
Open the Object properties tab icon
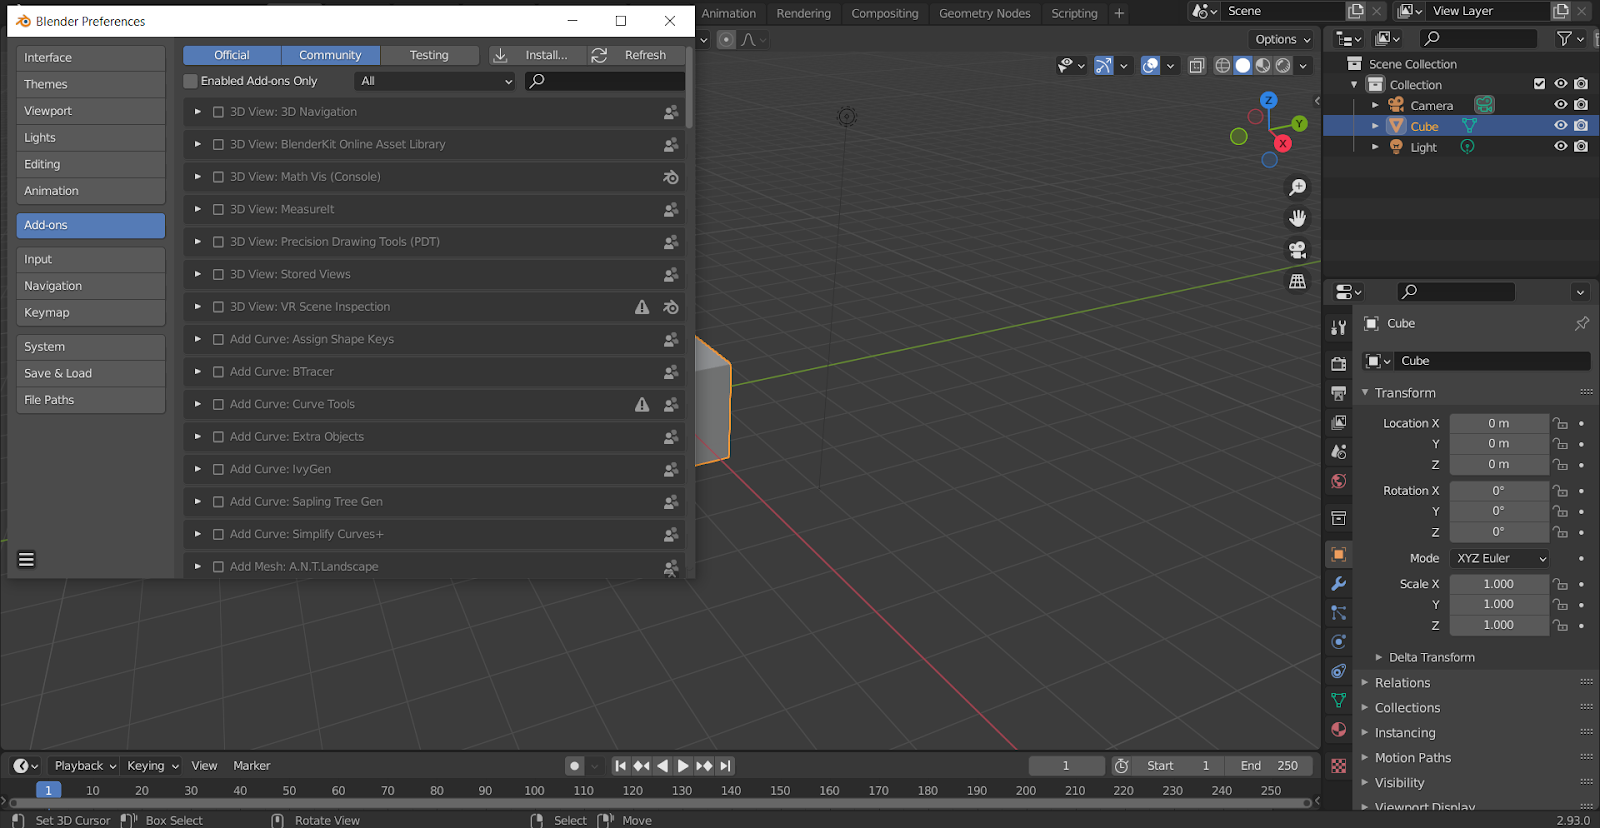click(1338, 554)
